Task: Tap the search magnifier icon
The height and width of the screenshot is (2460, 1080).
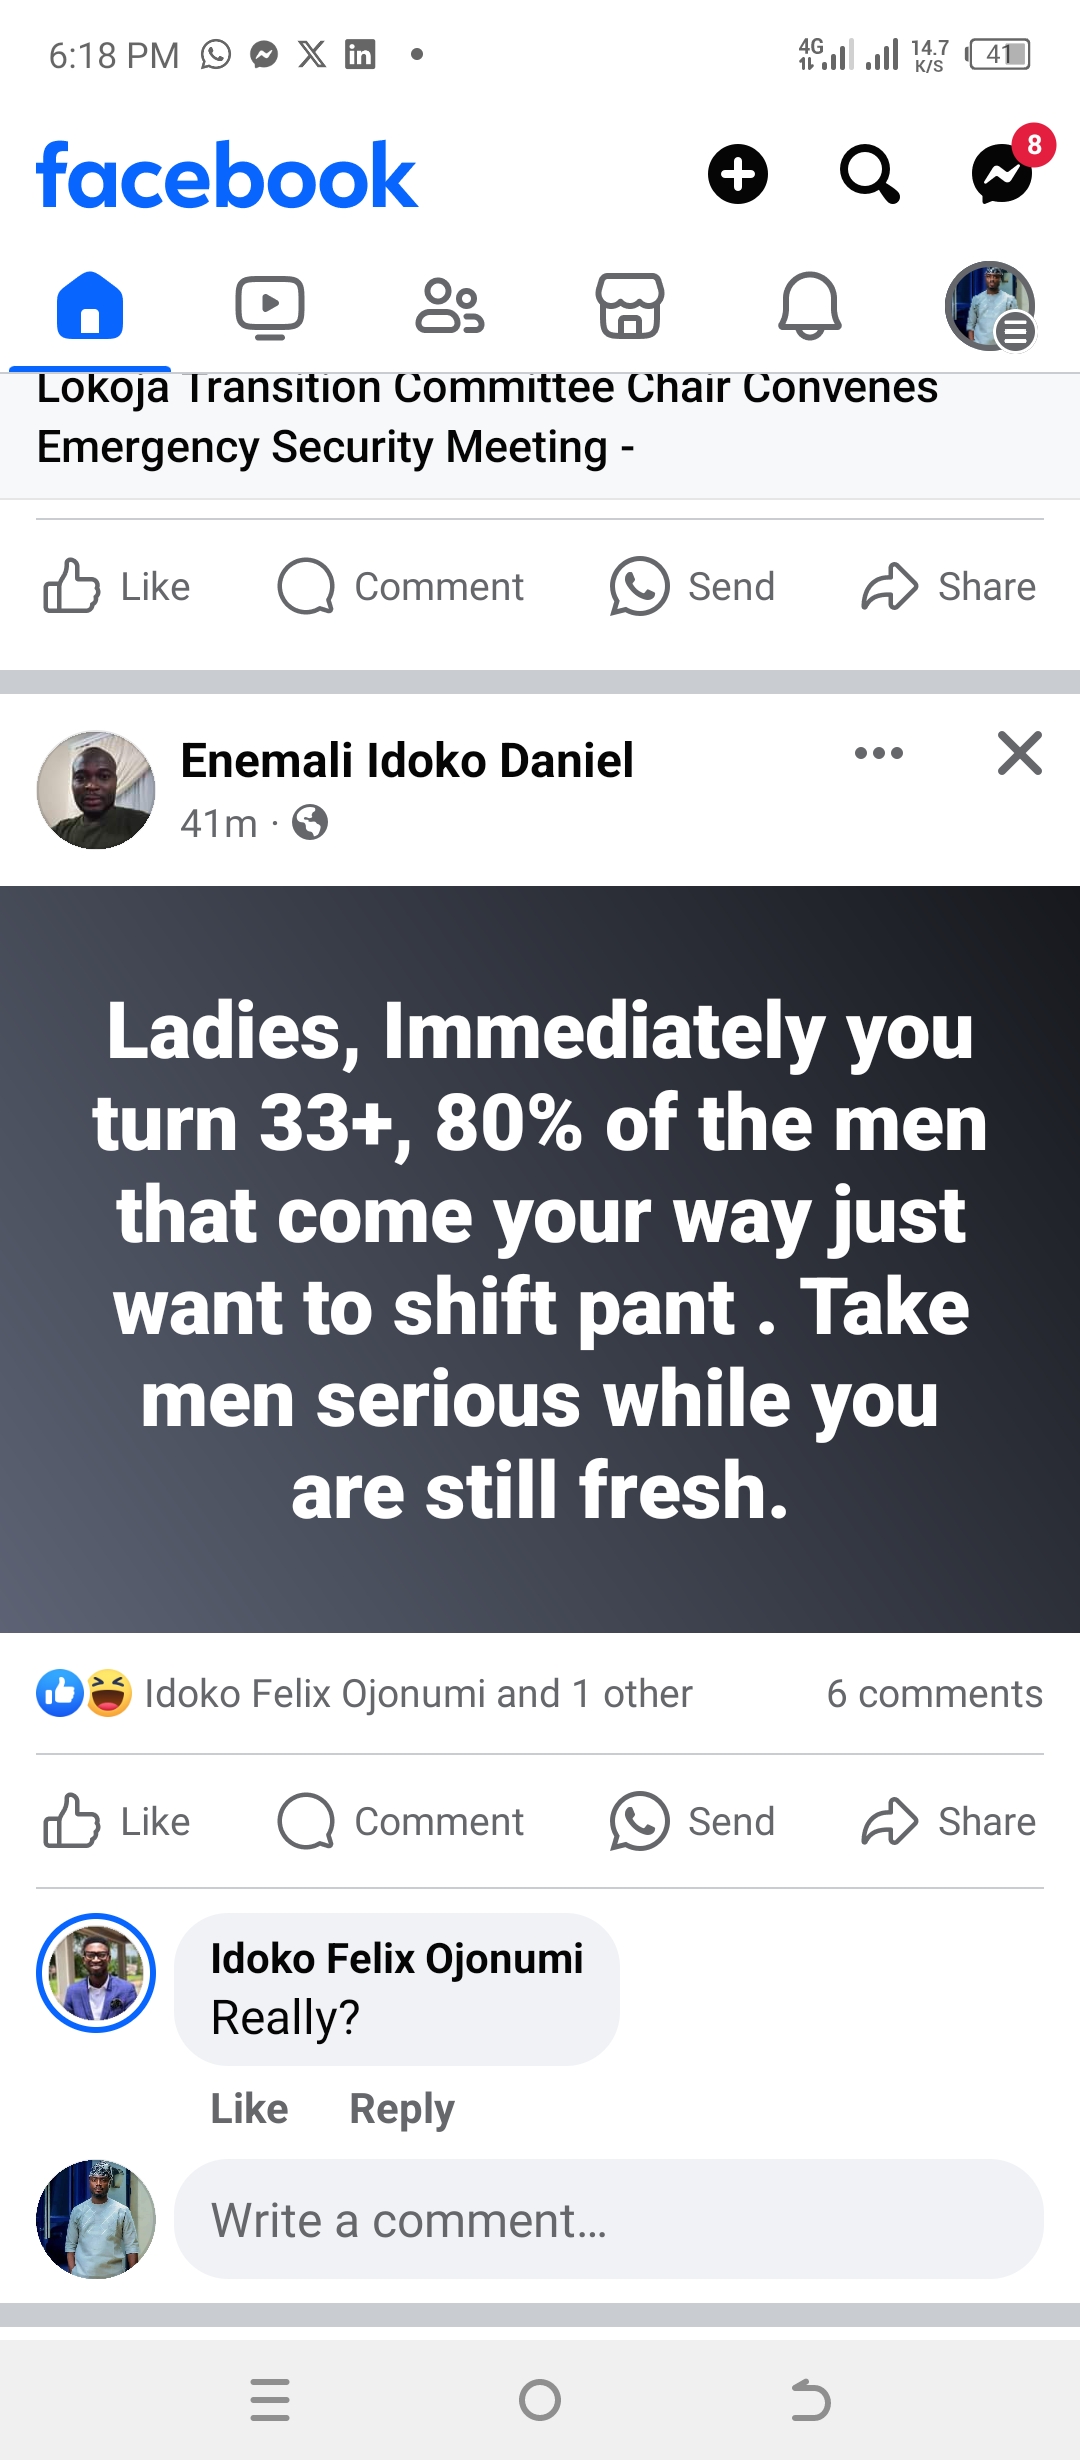Action: point(869,174)
